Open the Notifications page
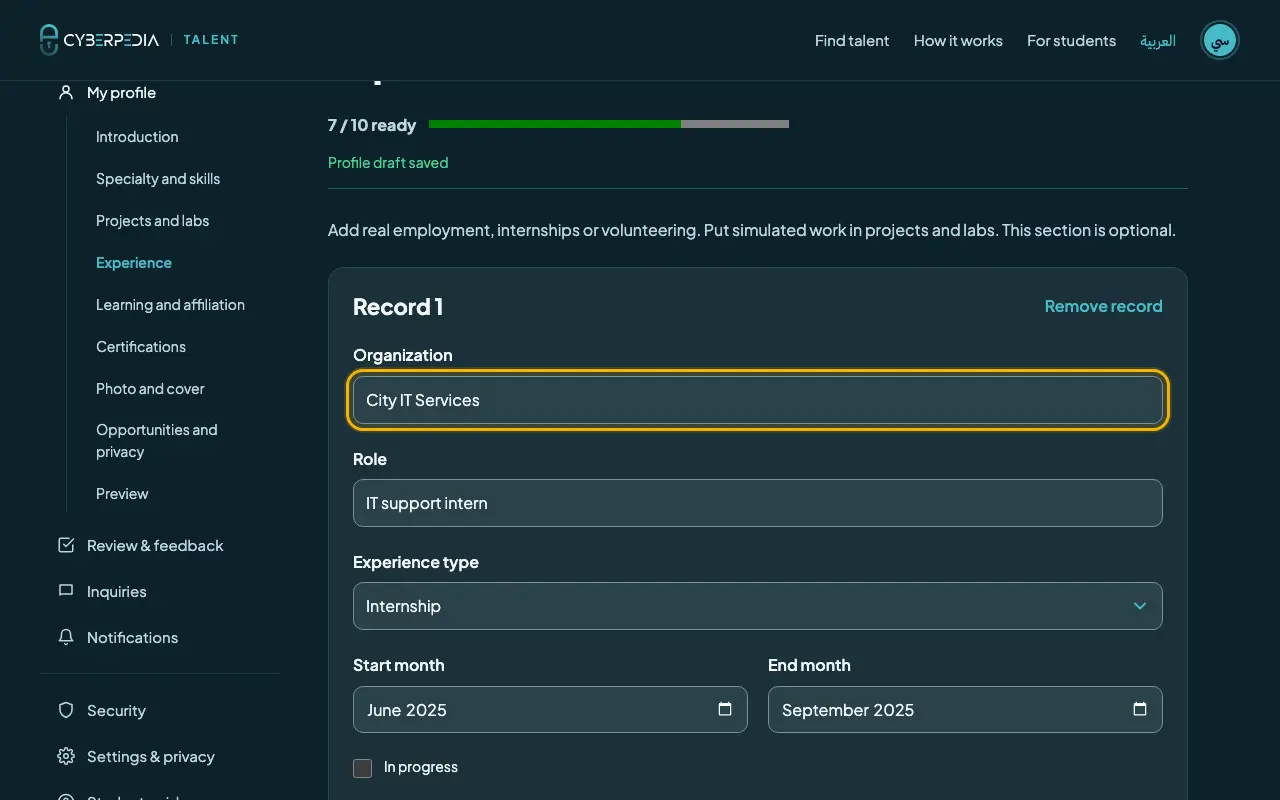The image size is (1280, 800). [132, 637]
